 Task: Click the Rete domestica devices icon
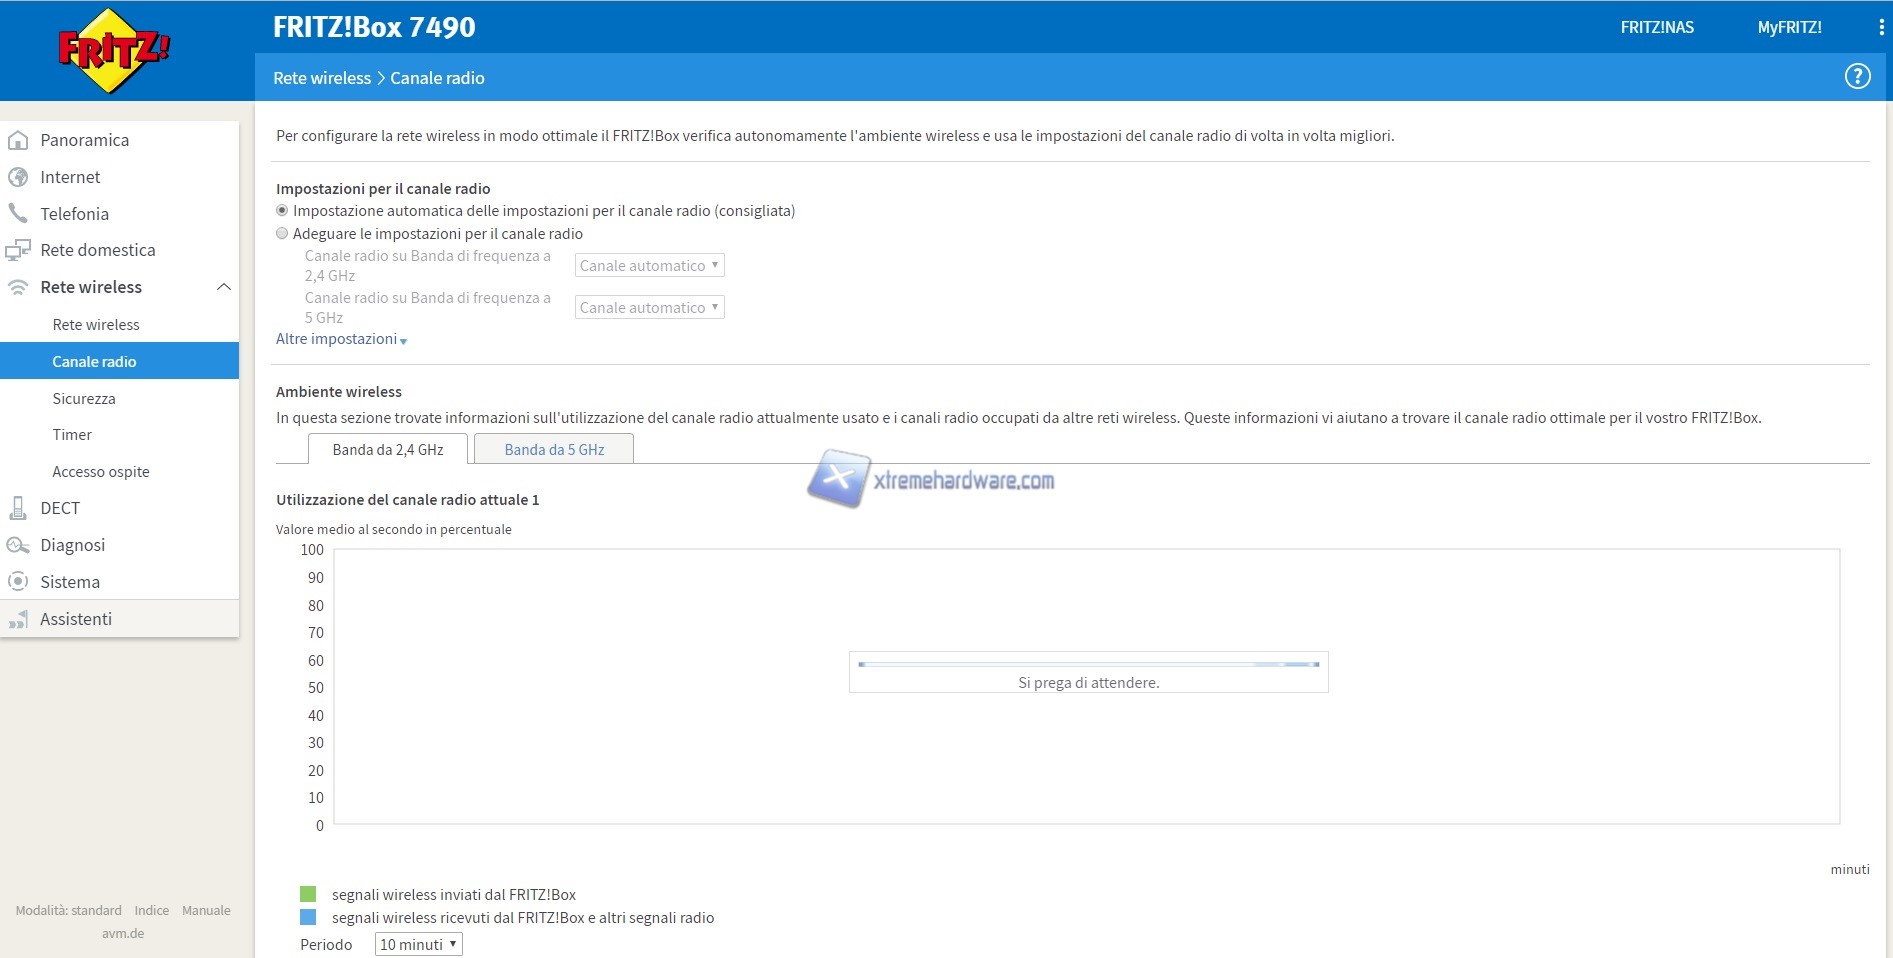pos(18,250)
